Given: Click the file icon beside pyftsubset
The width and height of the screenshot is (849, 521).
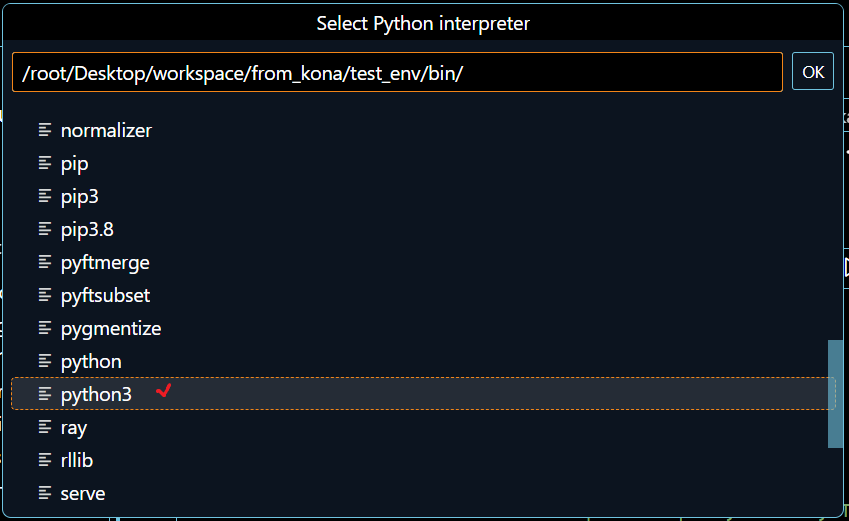Looking at the screenshot, I should [45, 295].
